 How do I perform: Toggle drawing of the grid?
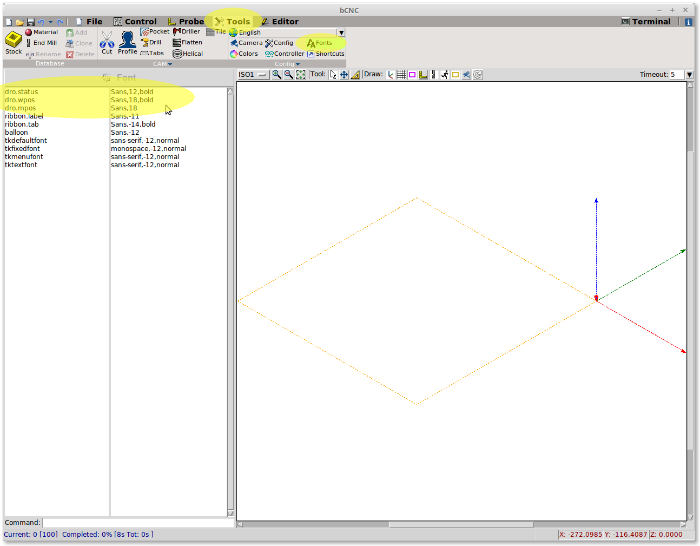pyautogui.click(x=401, y=75)
